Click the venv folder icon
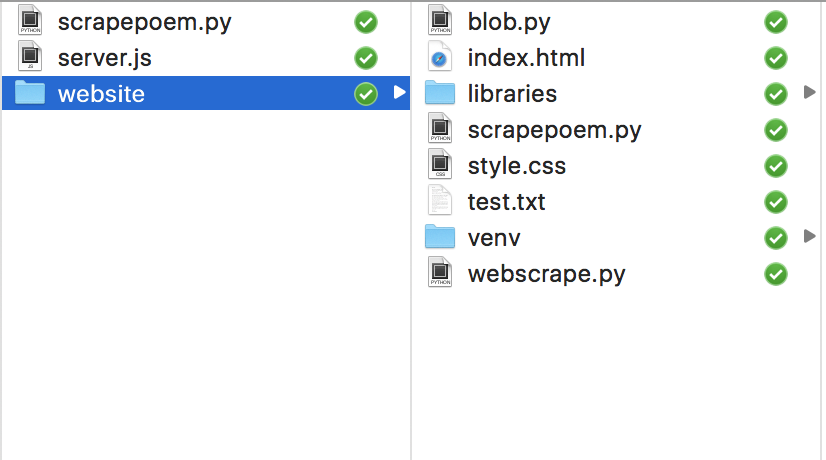The image size is (826, 460). point(440,237)
